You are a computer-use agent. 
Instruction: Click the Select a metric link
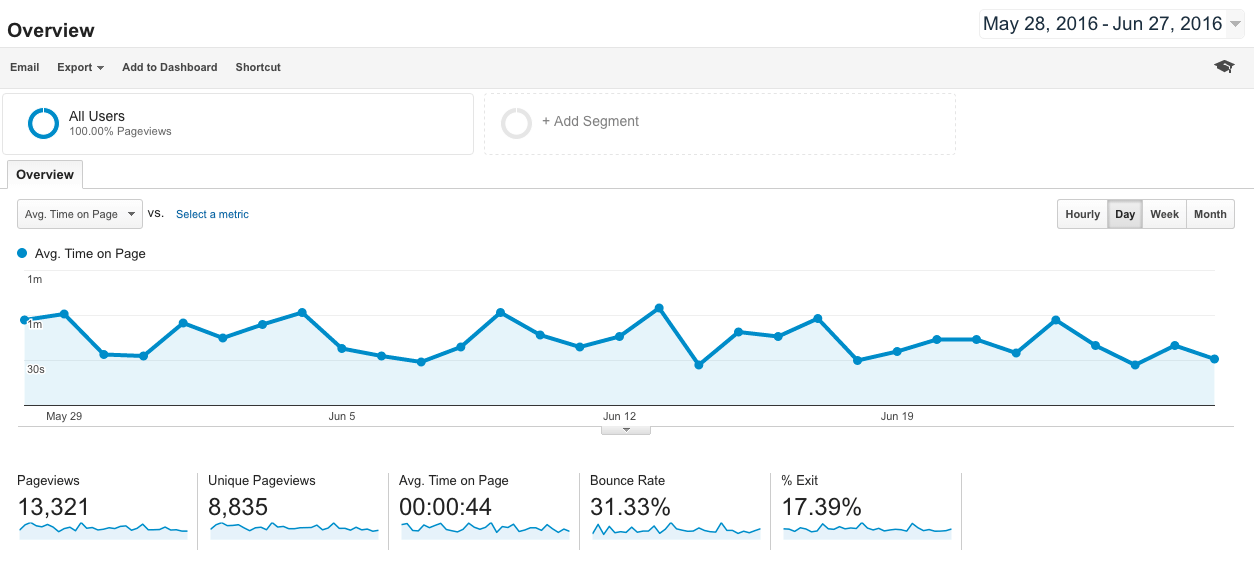[x=212, y=214]
